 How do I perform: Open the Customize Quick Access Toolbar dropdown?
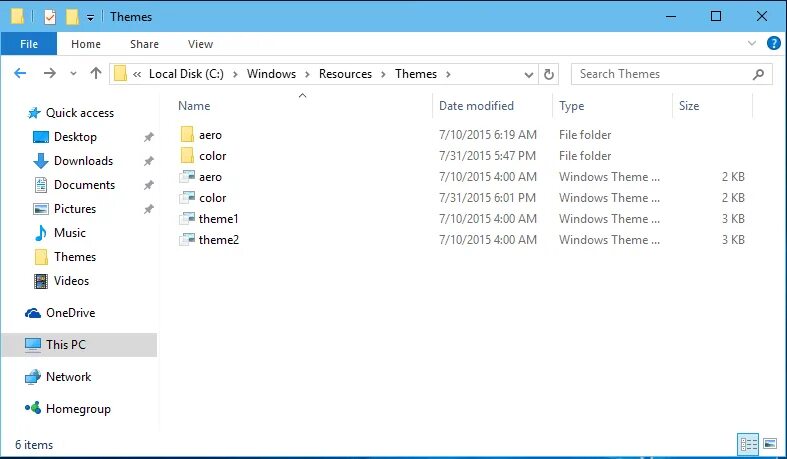pos(90,18)
